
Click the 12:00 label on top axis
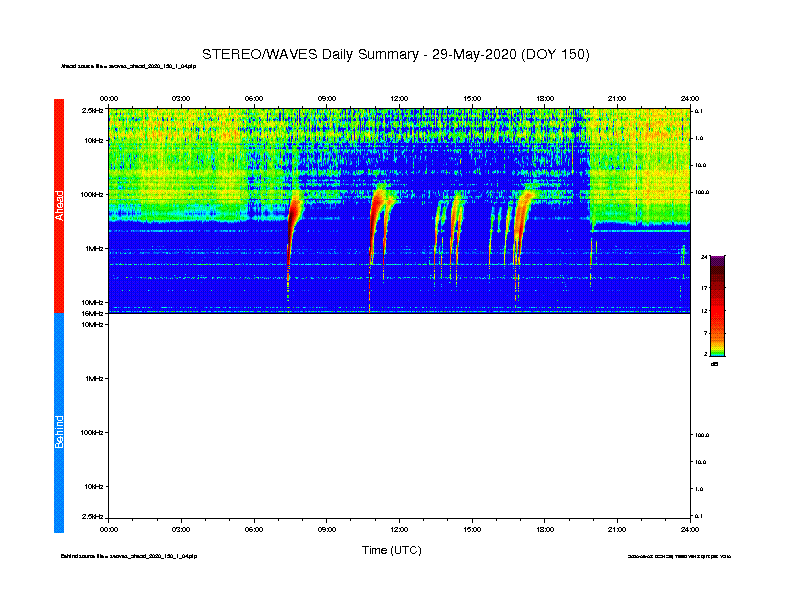(399, 98)
